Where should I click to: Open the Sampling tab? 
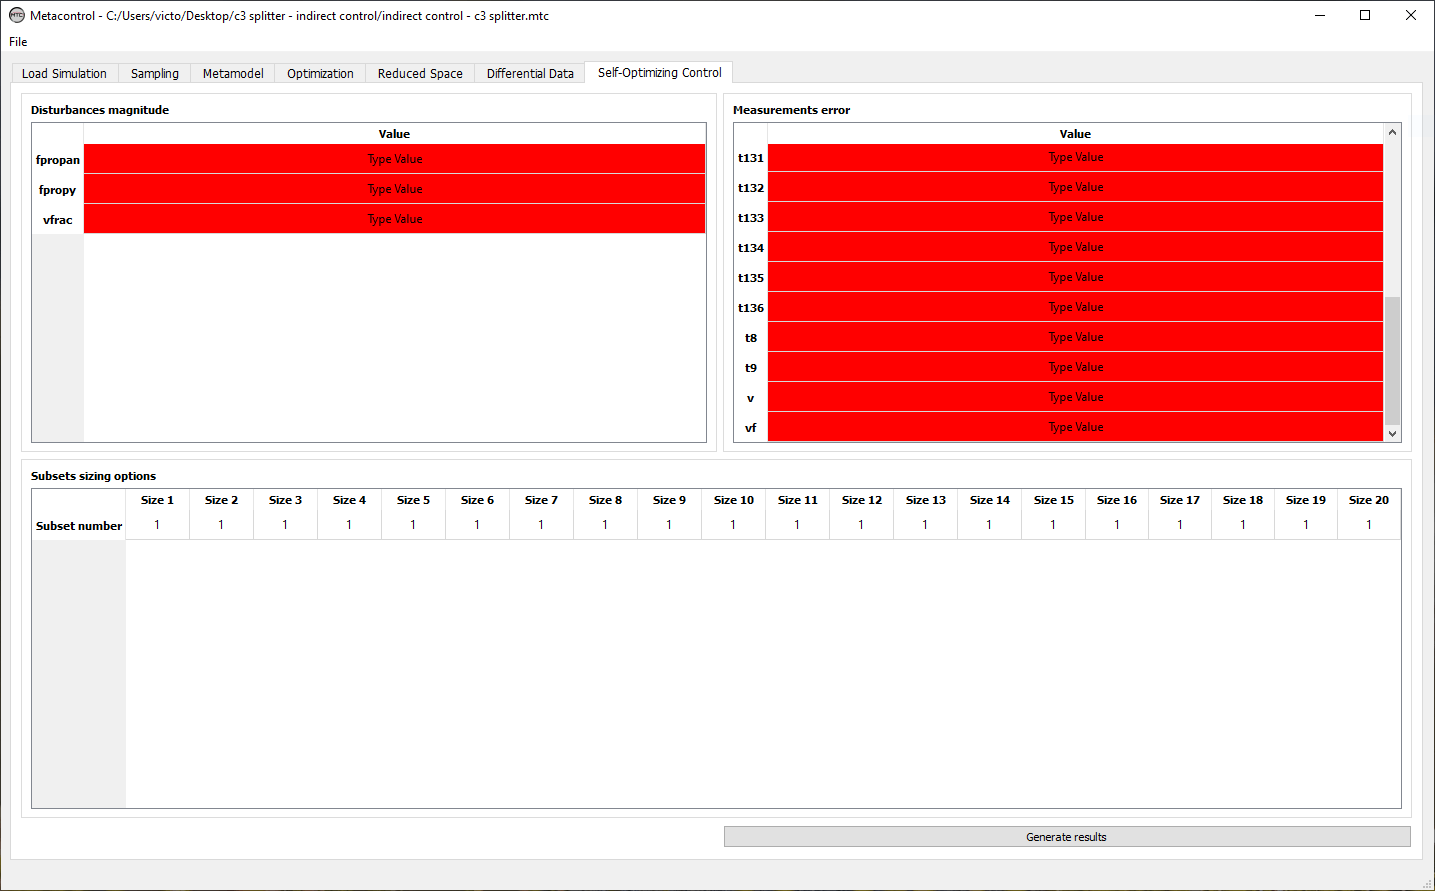coord(154,72)
